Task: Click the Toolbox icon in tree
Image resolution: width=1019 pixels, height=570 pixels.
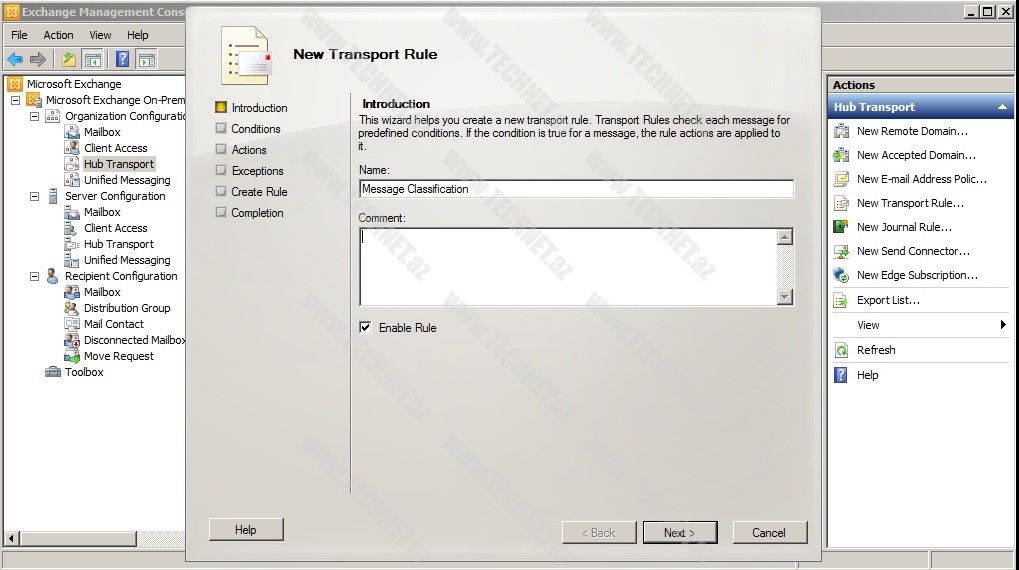Action: click(x=53, y=372)
